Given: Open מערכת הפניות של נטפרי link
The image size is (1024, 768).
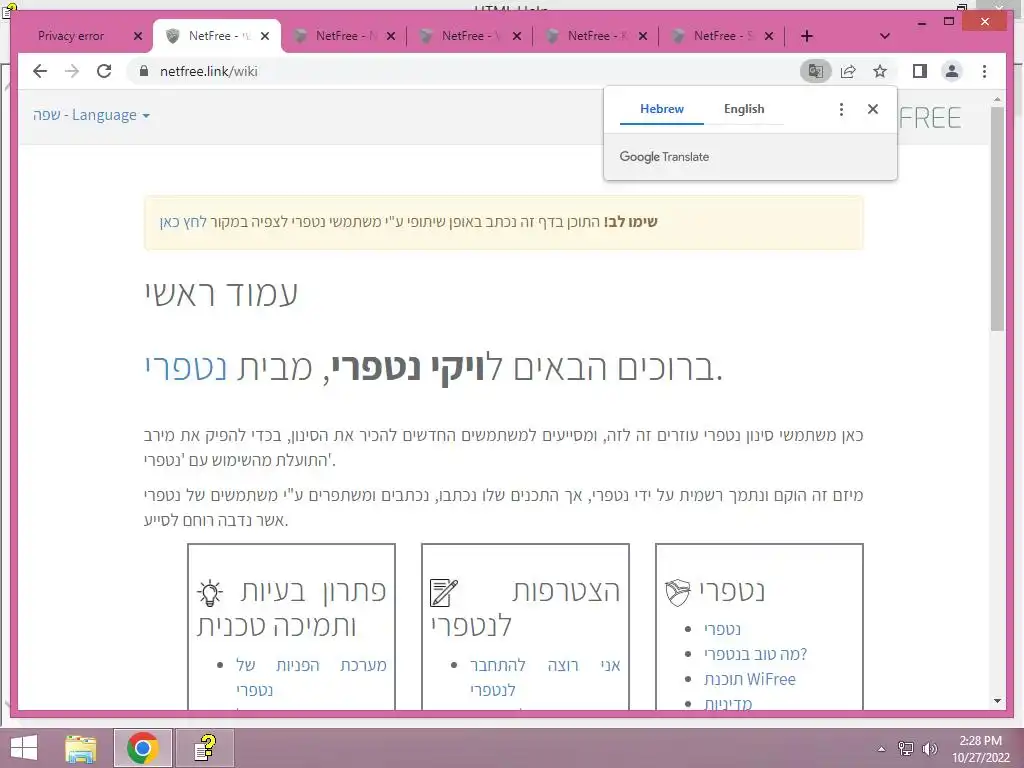Looking at the screenshot, I should pyautogui.click(x=312, y=677).
